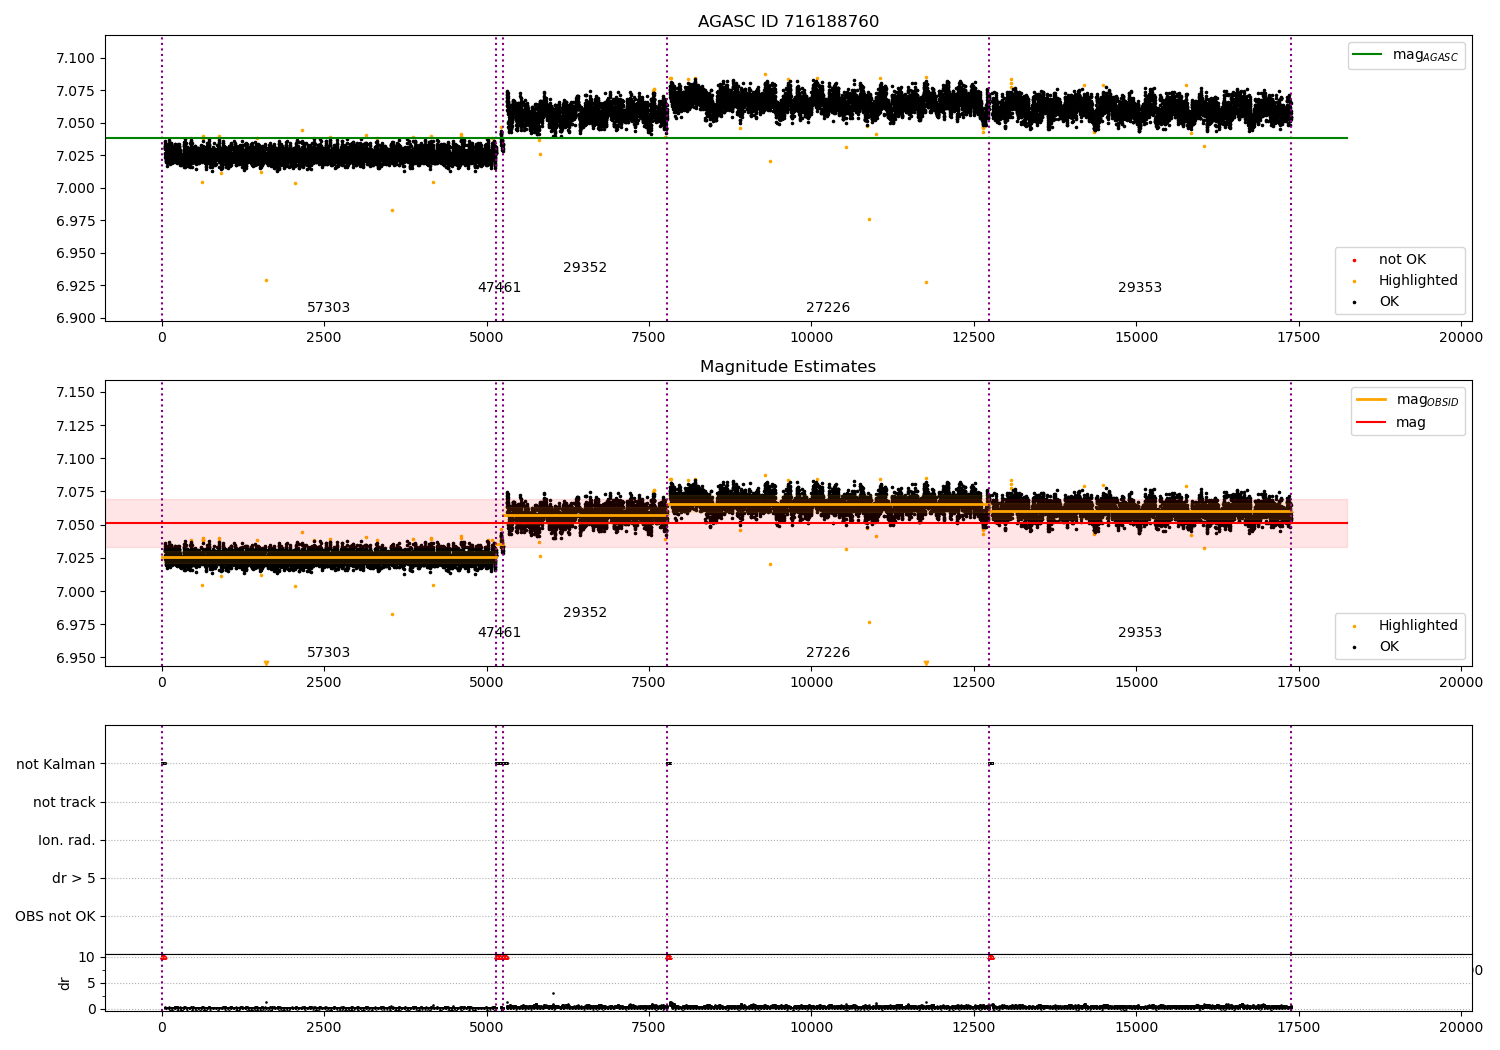Click the "OBS not OK" axis label
Viewport: 1500px width, 1050px height.
pyautogui.click(x=55, y=917)
